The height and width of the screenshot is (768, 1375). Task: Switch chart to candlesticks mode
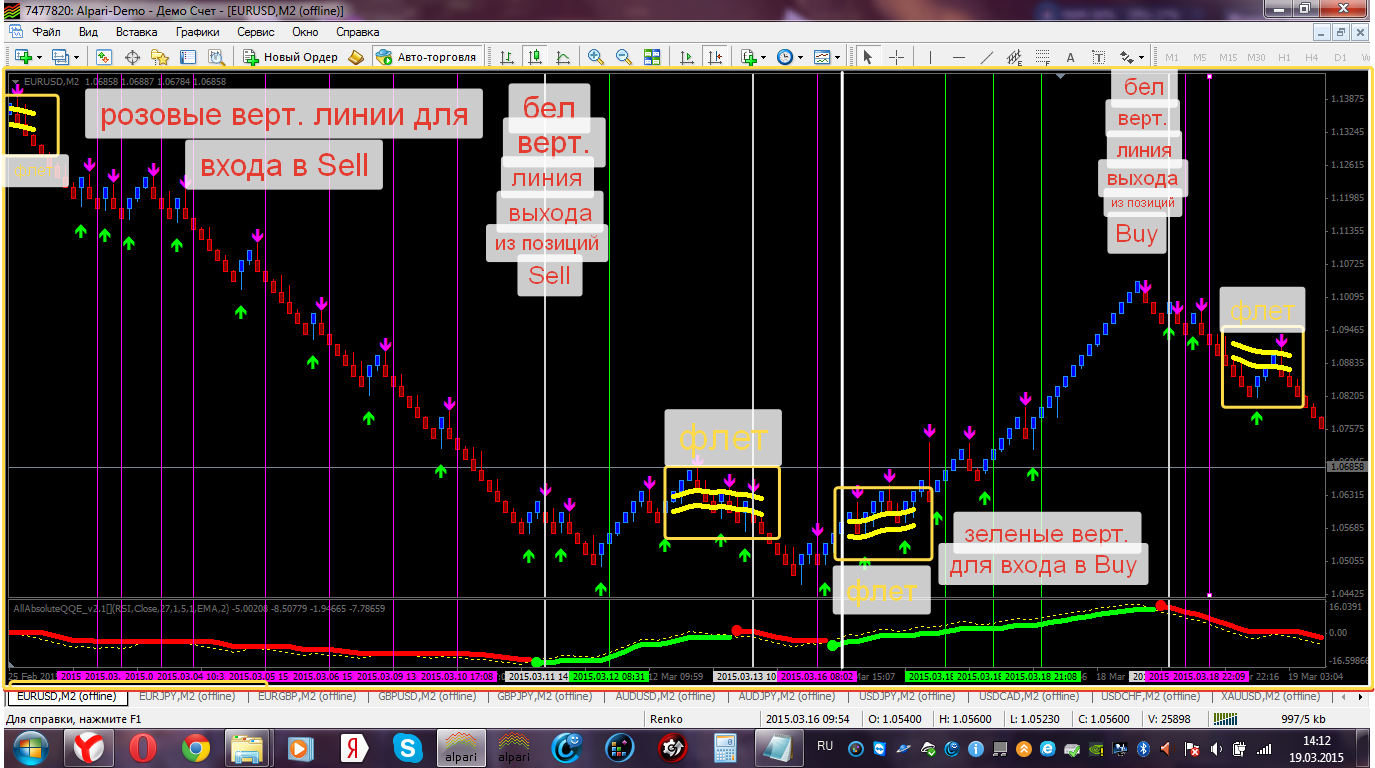[x=536, y=57]
